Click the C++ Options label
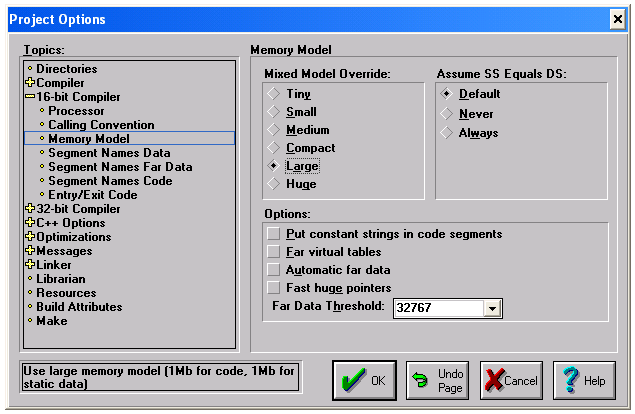The width and height of the screenshot is (635, 414). (71, 223)
